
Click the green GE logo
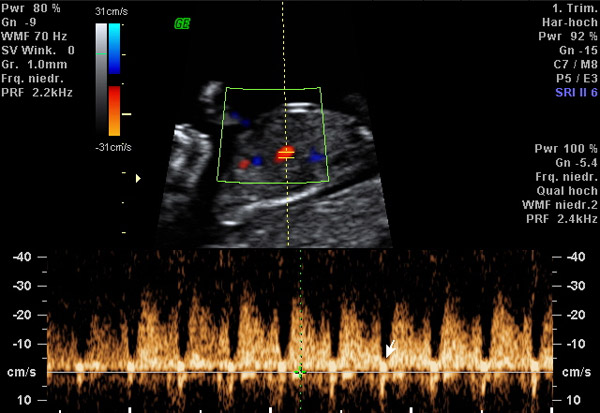tap(182, 23)
